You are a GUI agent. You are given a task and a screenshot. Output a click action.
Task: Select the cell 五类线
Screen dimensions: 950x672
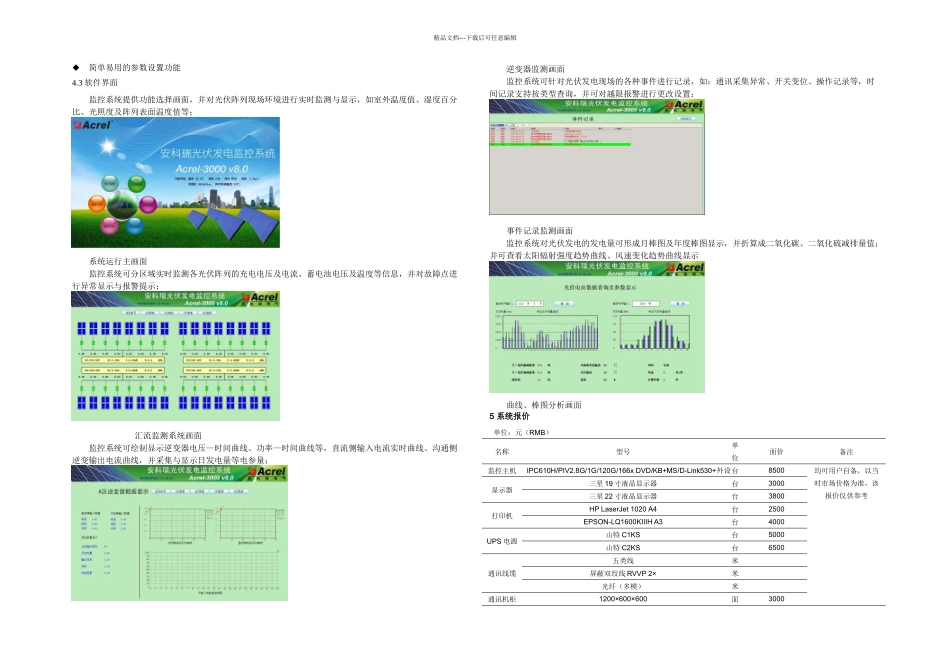pyautogui.click(x=623, y=561)
